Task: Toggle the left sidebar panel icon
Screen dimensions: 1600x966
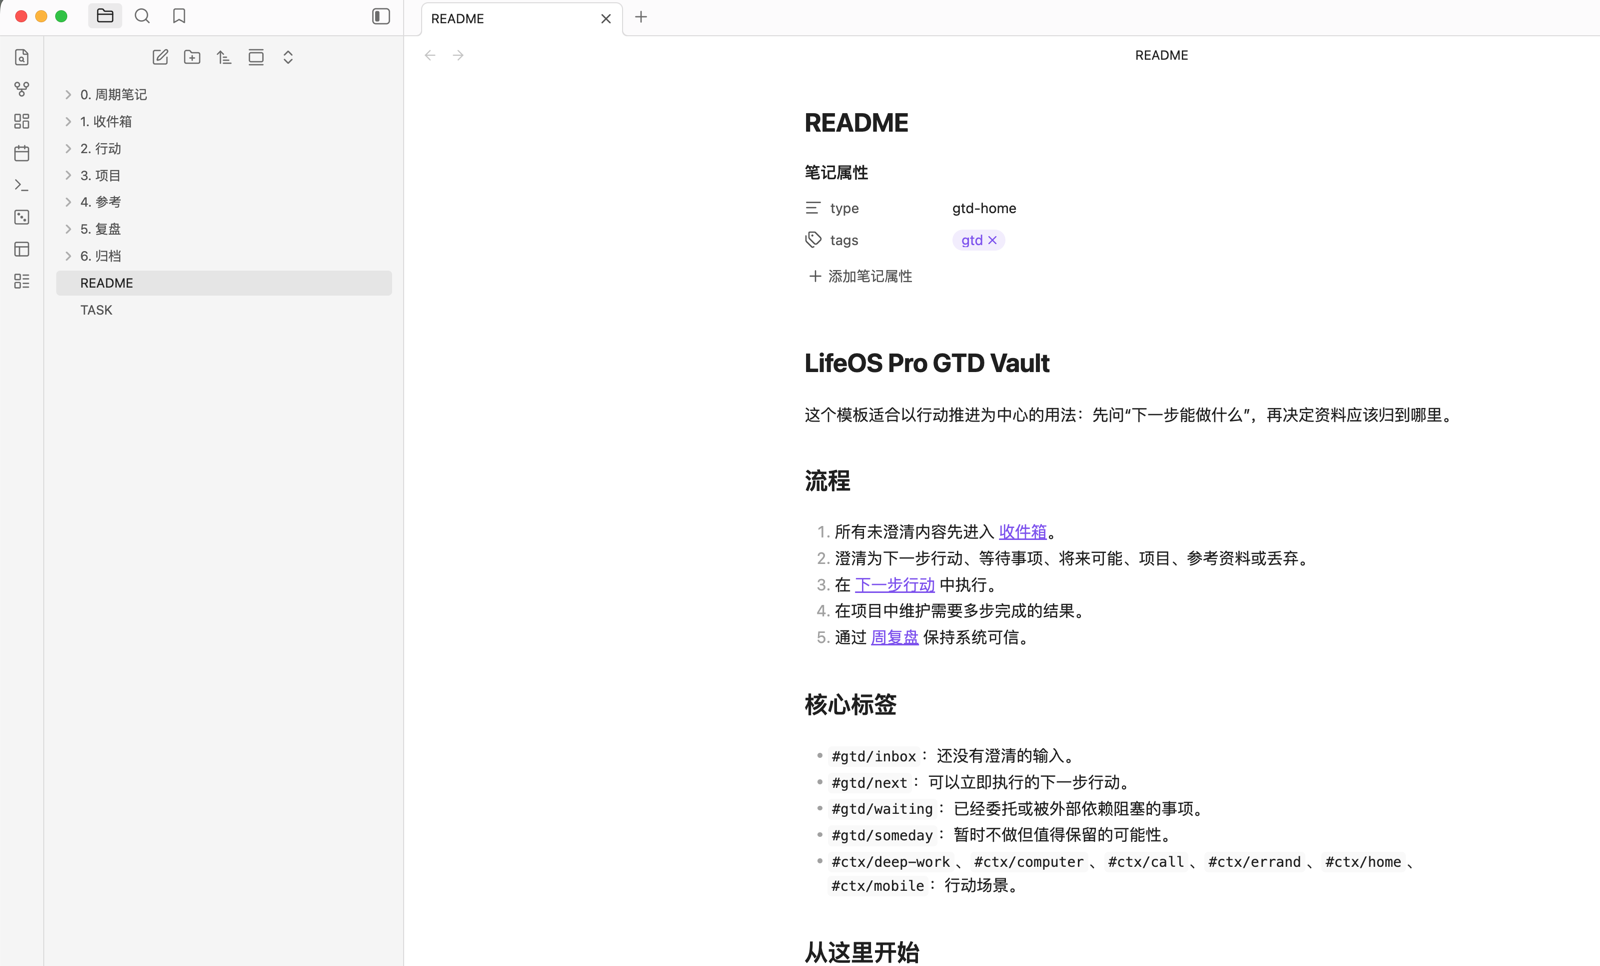Action: [381, 16]
